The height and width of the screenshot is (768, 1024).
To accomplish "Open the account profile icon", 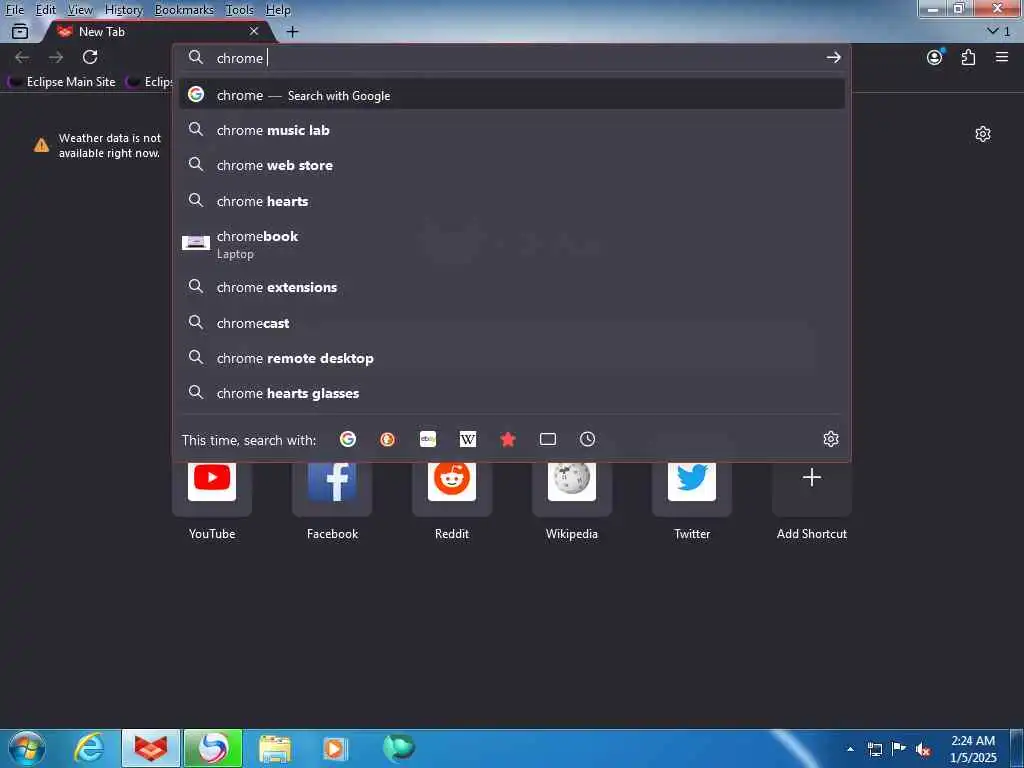I will coord(935,57).
